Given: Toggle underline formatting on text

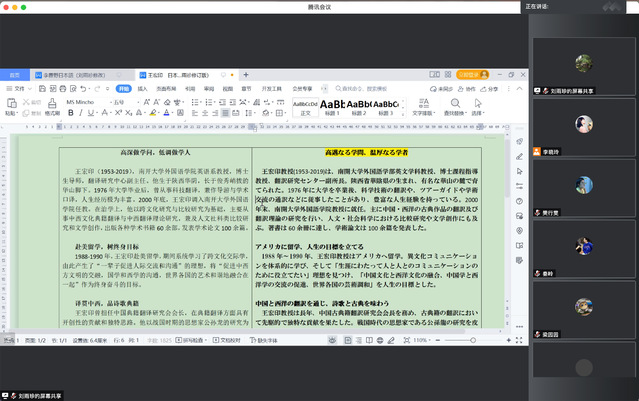Looking at the screenshot, I should tap(90, 112).
